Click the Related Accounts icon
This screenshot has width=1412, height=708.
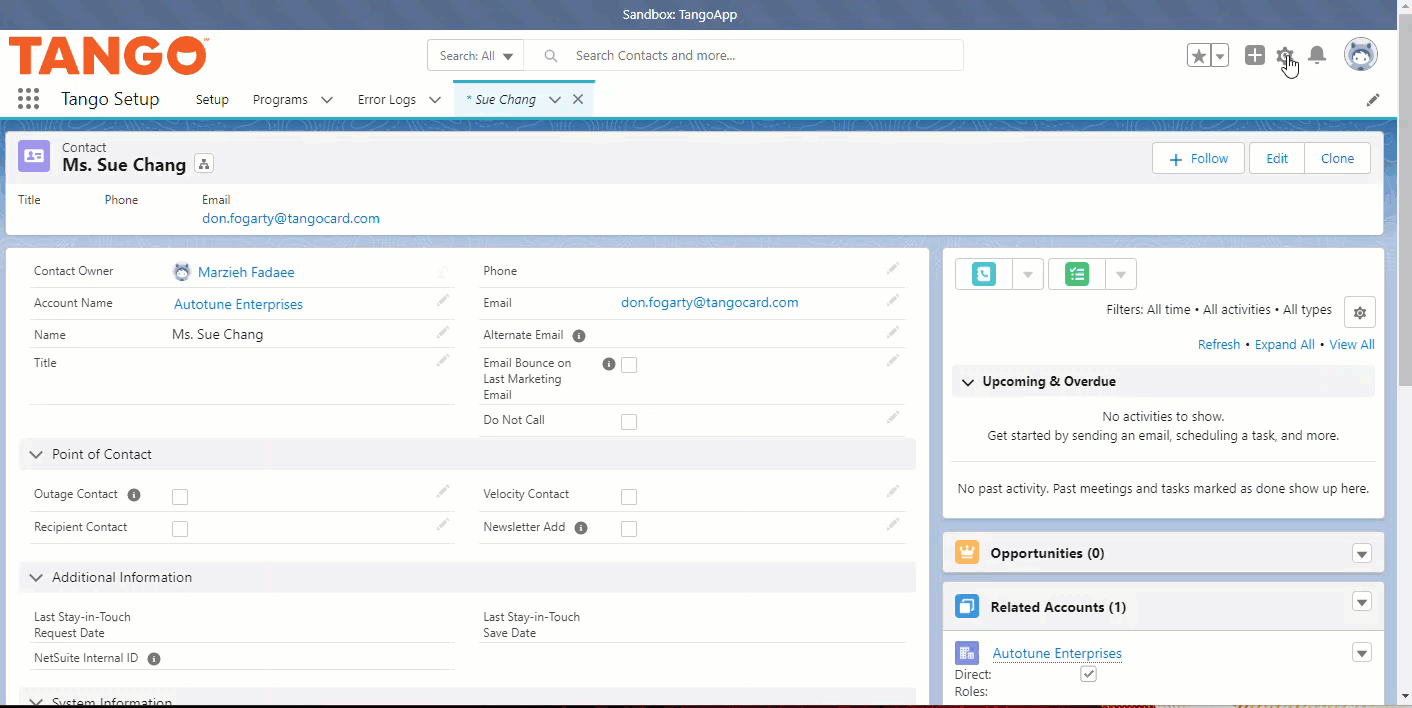pos(967,606)
